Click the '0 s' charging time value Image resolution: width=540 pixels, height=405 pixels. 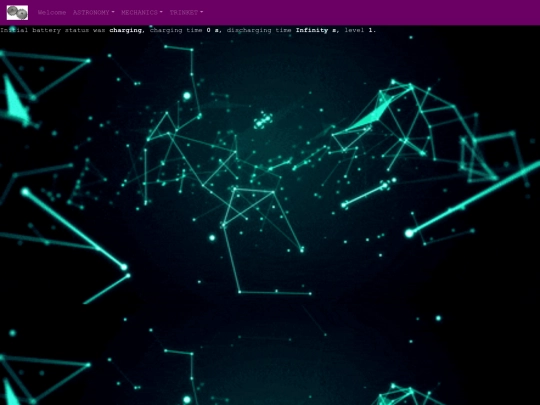click(x=212, y=30)
